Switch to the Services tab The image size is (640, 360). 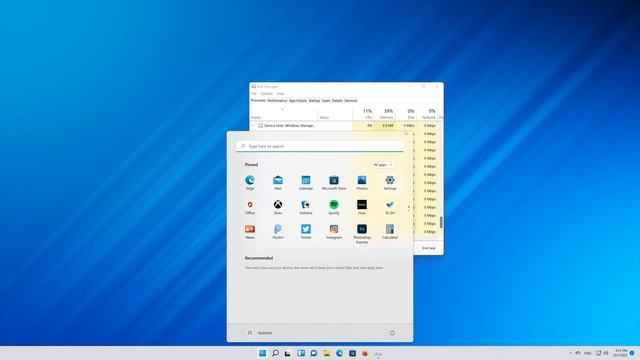[351, 100]
